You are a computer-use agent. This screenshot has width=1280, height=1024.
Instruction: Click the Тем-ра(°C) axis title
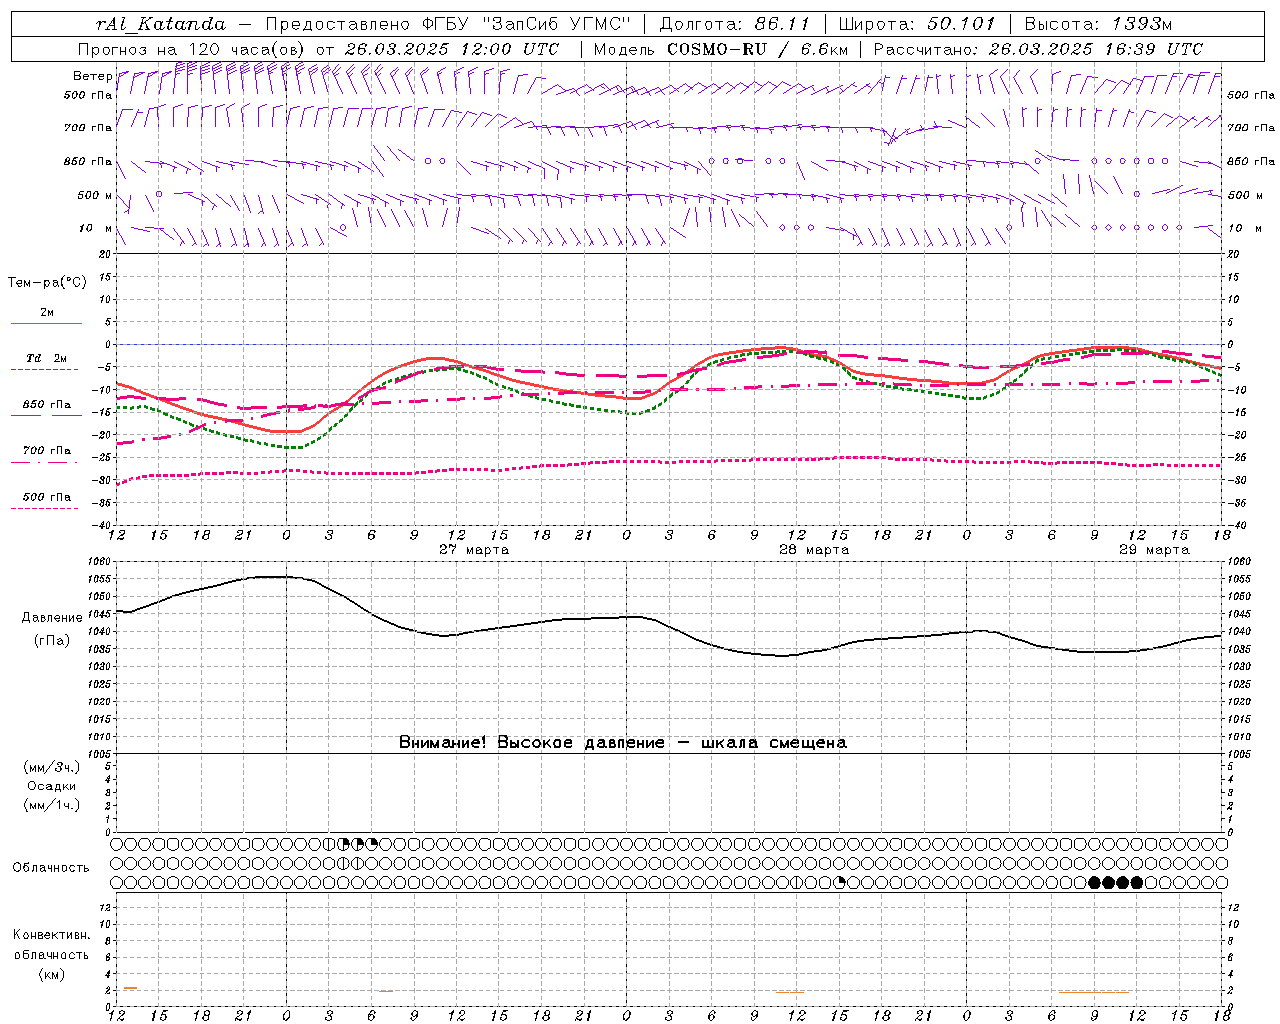click(47, 283)
